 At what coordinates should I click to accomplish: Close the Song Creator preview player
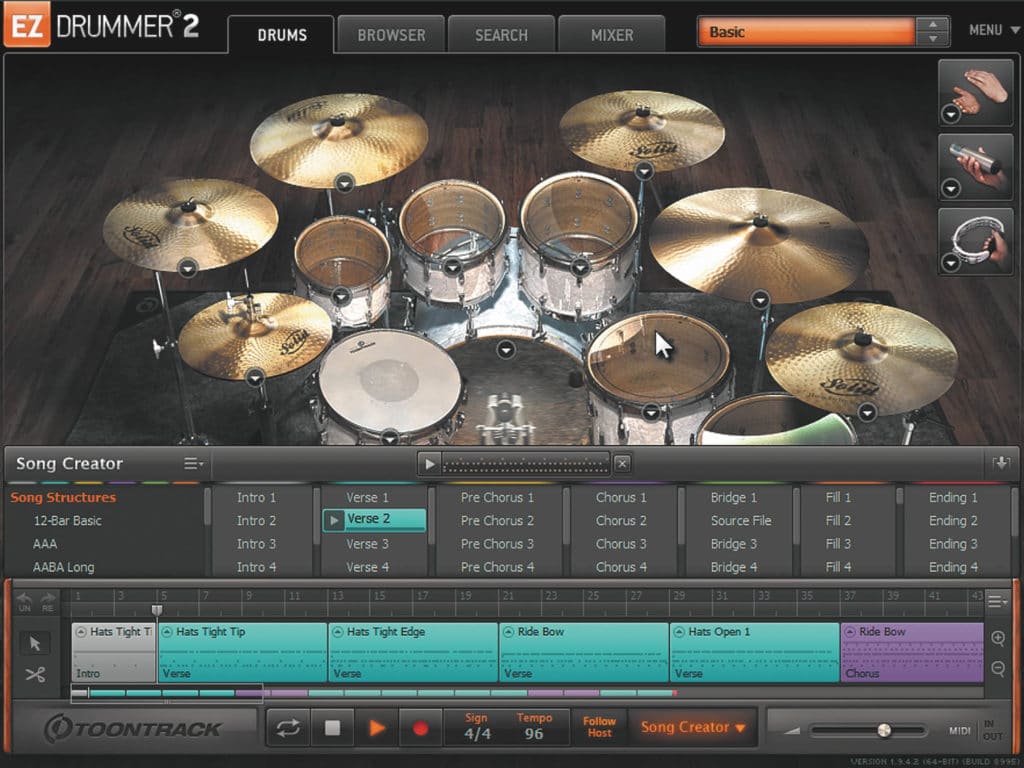point(622,464)
